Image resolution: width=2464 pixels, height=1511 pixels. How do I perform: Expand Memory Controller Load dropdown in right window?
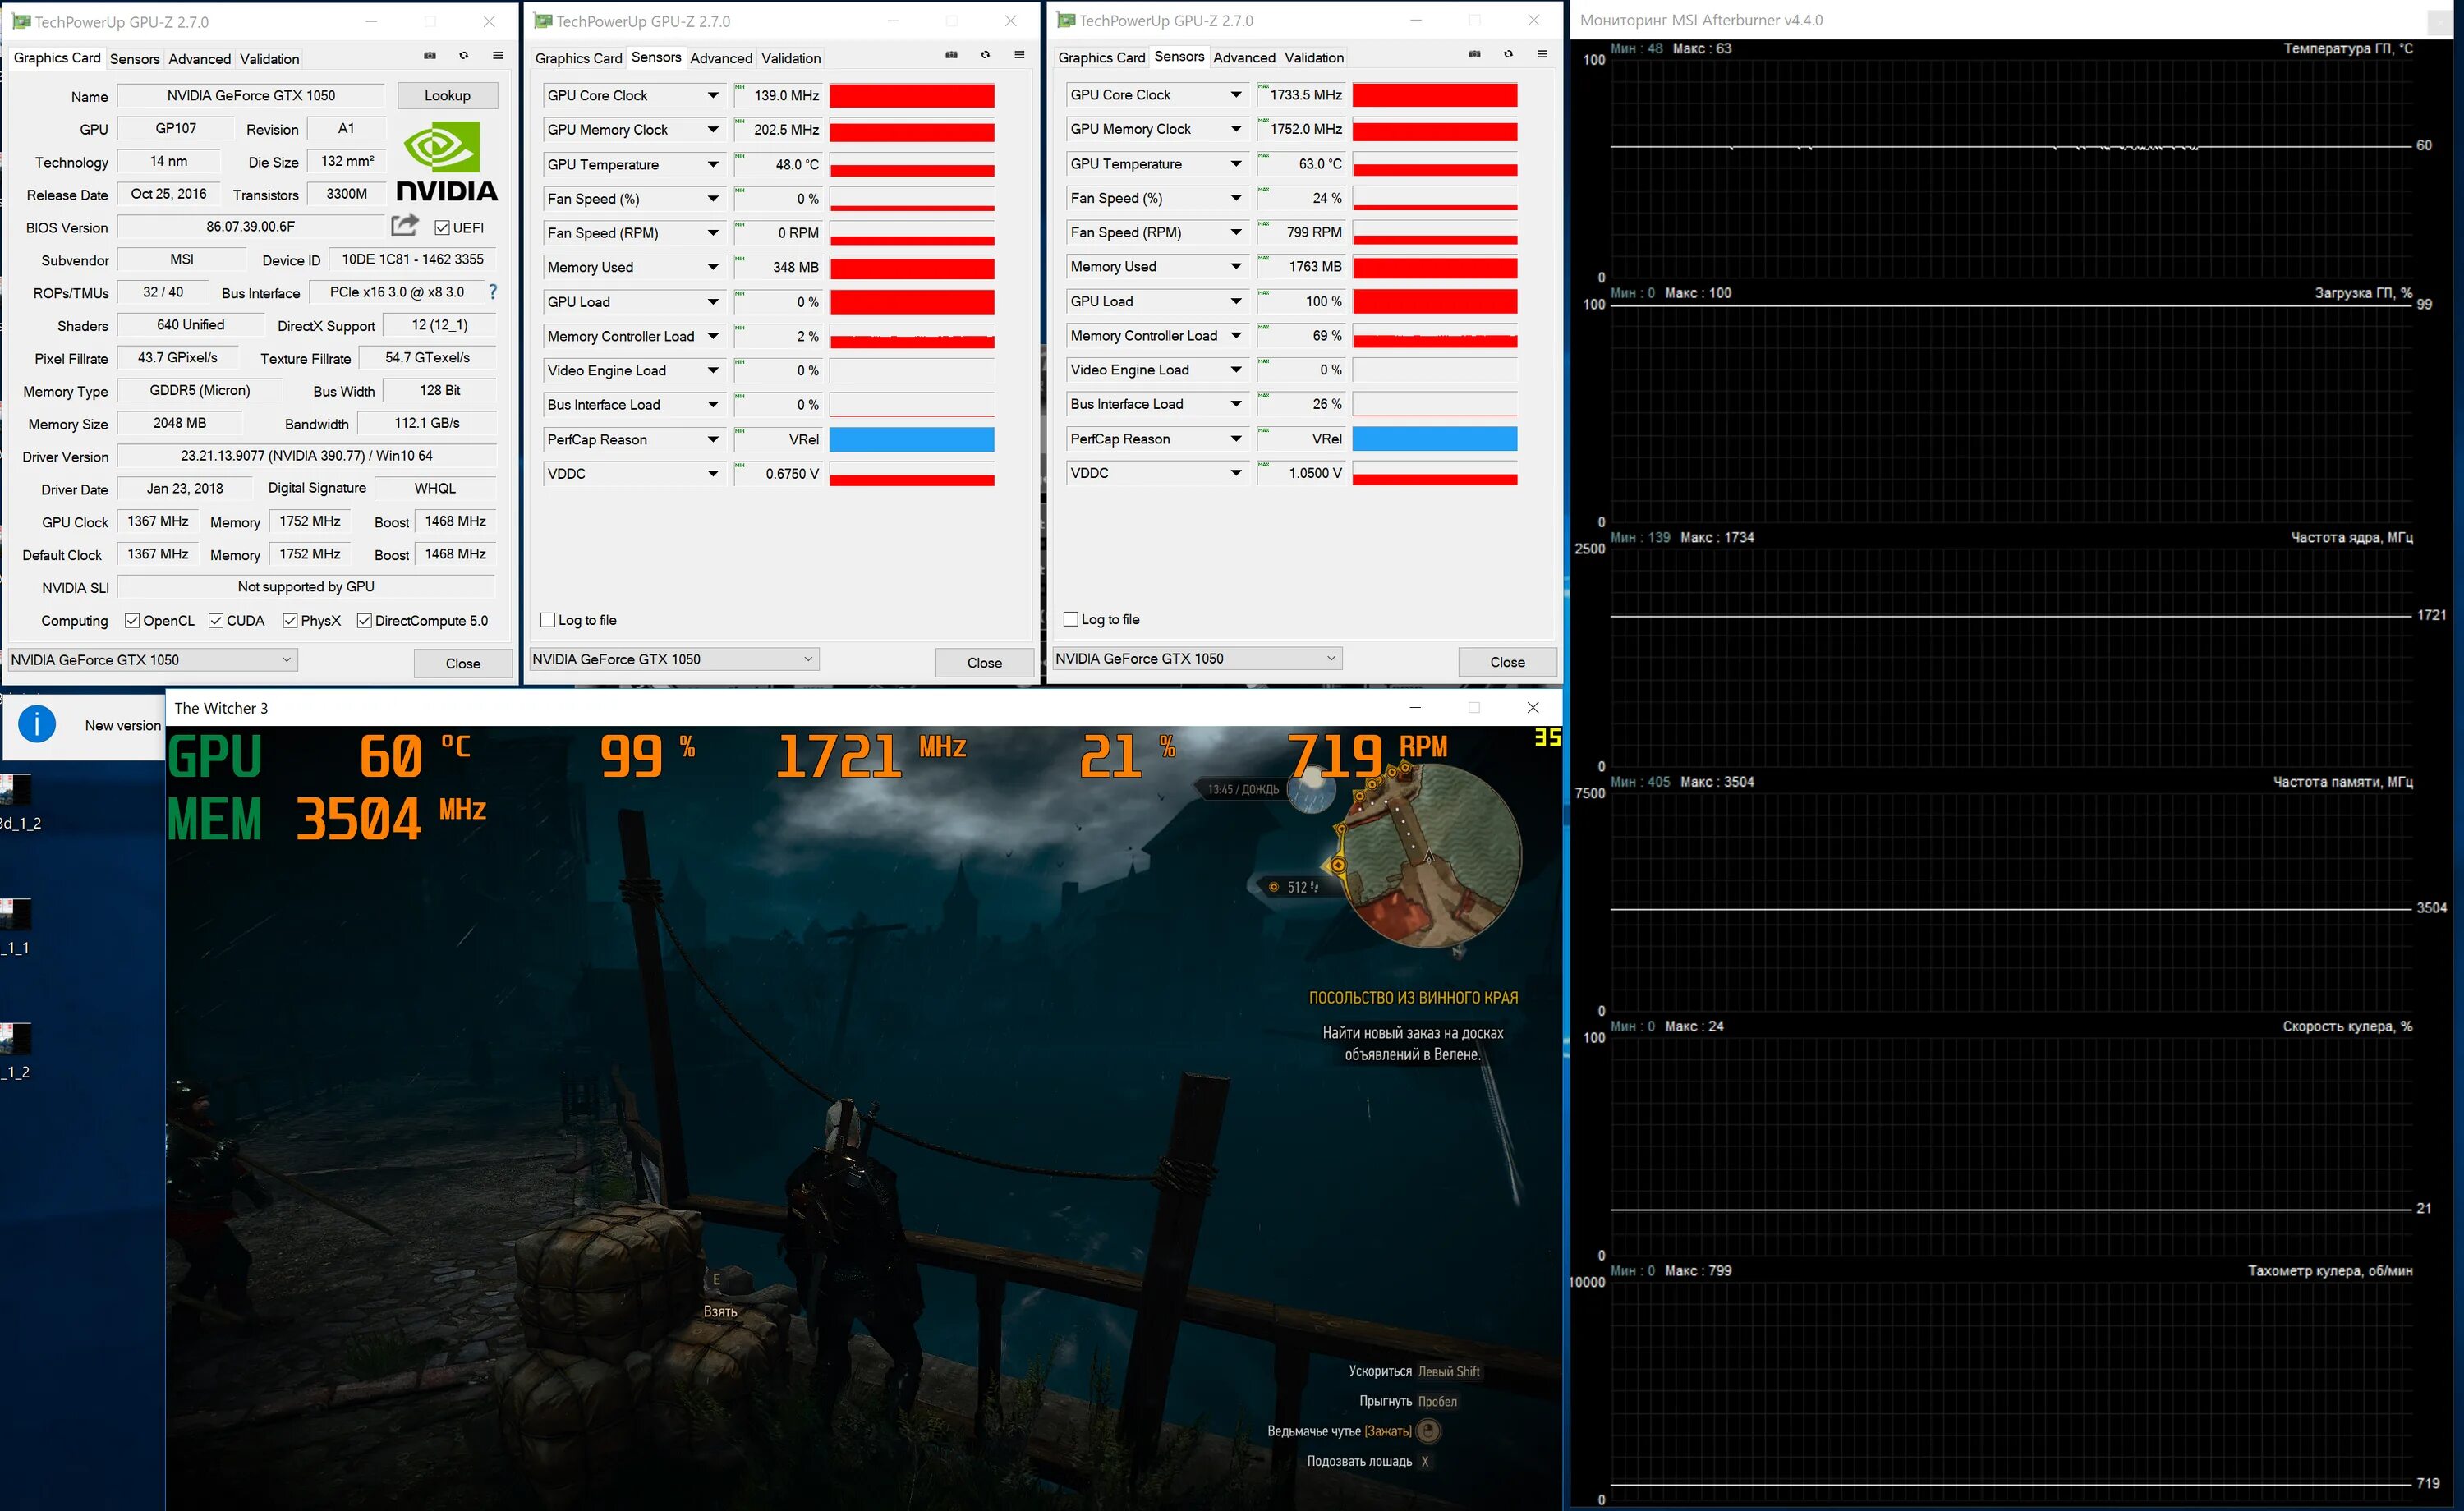pos(1236,336)
